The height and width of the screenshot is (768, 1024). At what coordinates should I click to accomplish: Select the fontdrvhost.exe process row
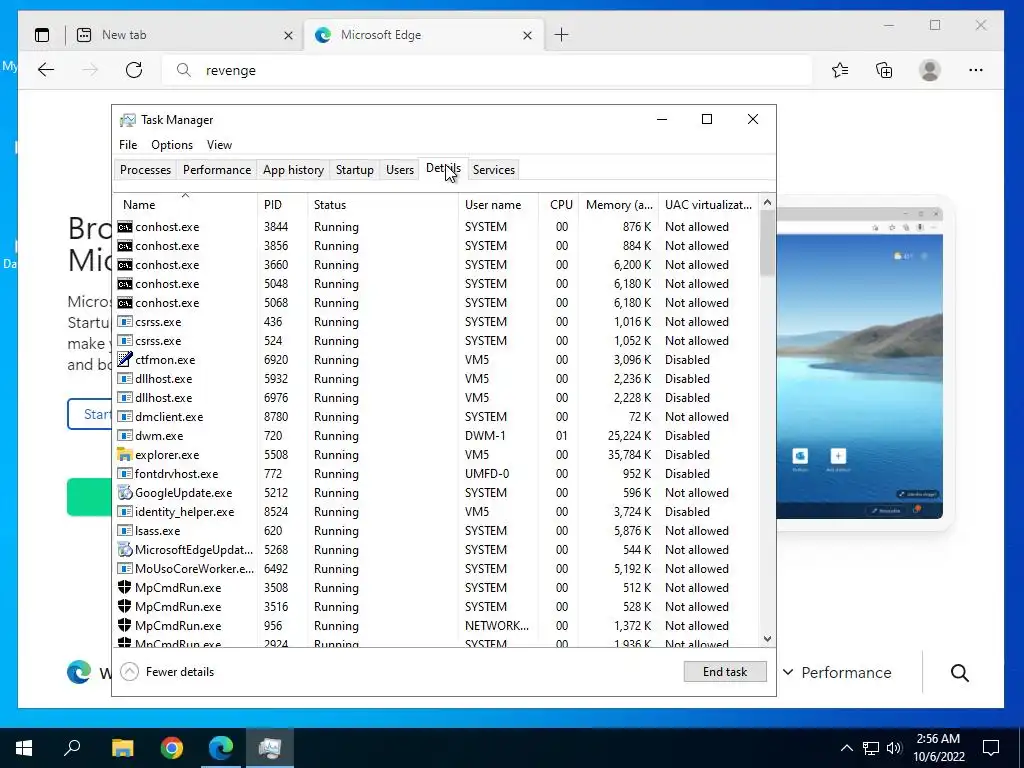[x=436, y=473]
